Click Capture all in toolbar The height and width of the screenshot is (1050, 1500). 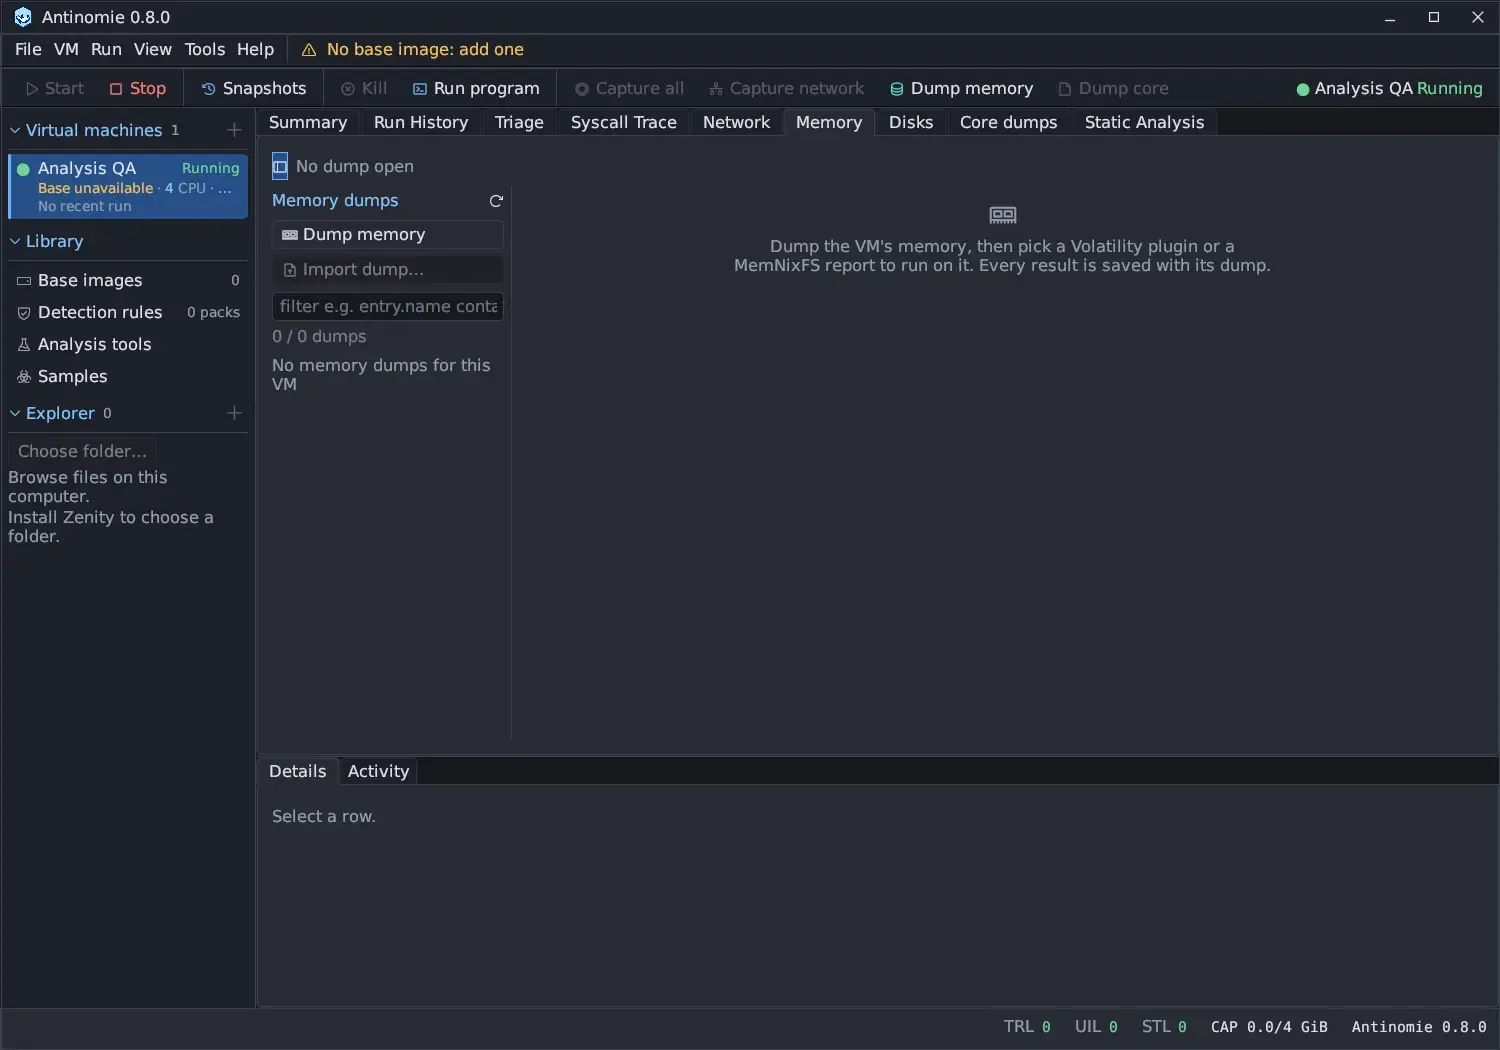coord(629,88)
